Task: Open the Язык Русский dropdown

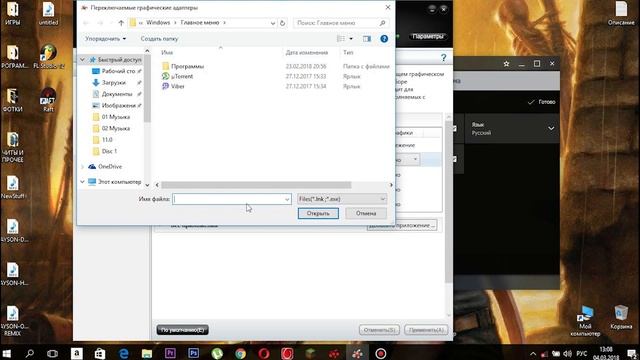Action: (x=512, y=129)
